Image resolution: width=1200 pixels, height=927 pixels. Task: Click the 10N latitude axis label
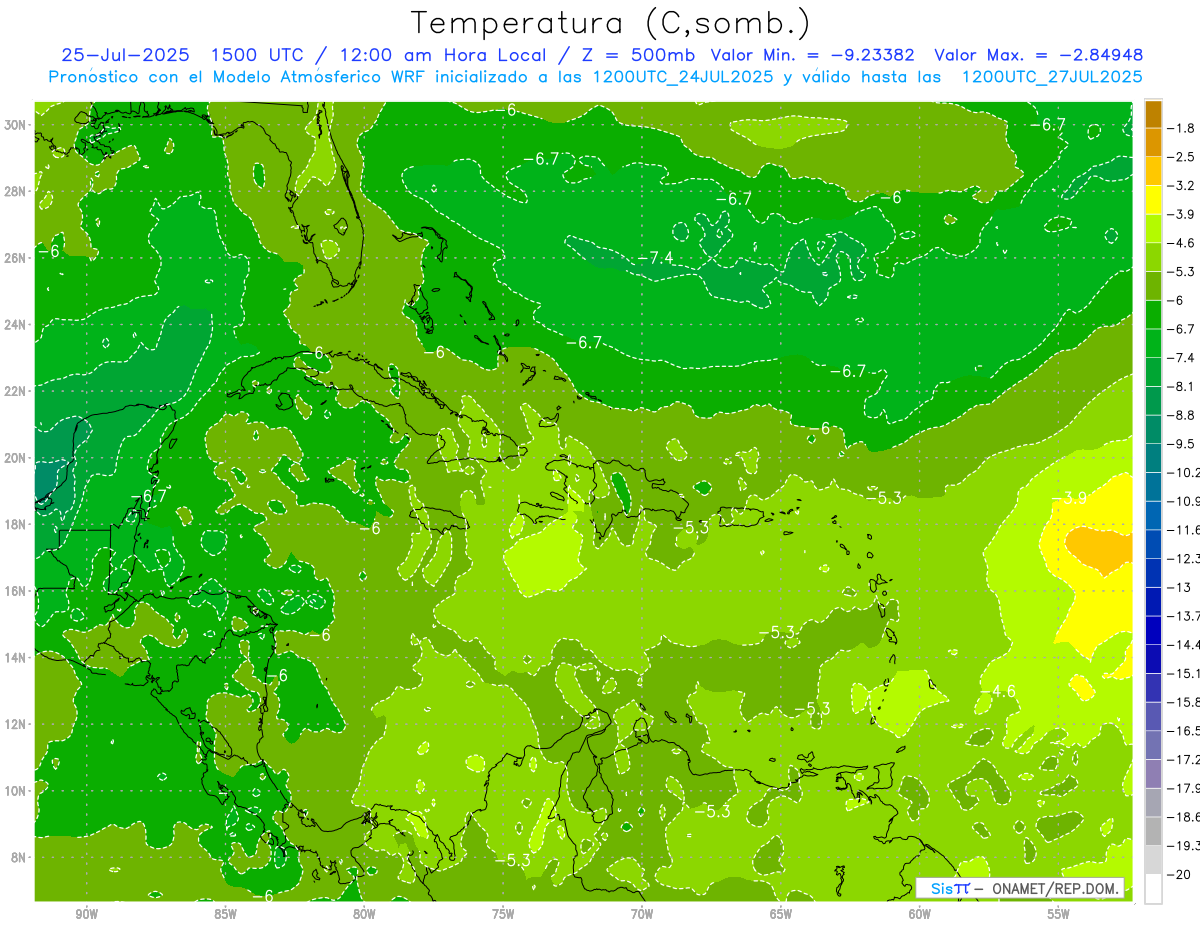coord(17,790)
